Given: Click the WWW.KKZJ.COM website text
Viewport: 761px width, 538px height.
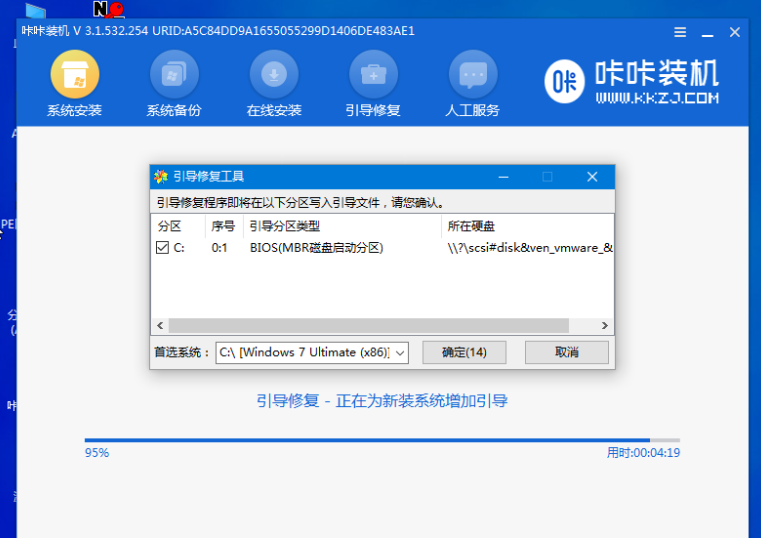Looking at the screenshot, I should click(657, 98).
